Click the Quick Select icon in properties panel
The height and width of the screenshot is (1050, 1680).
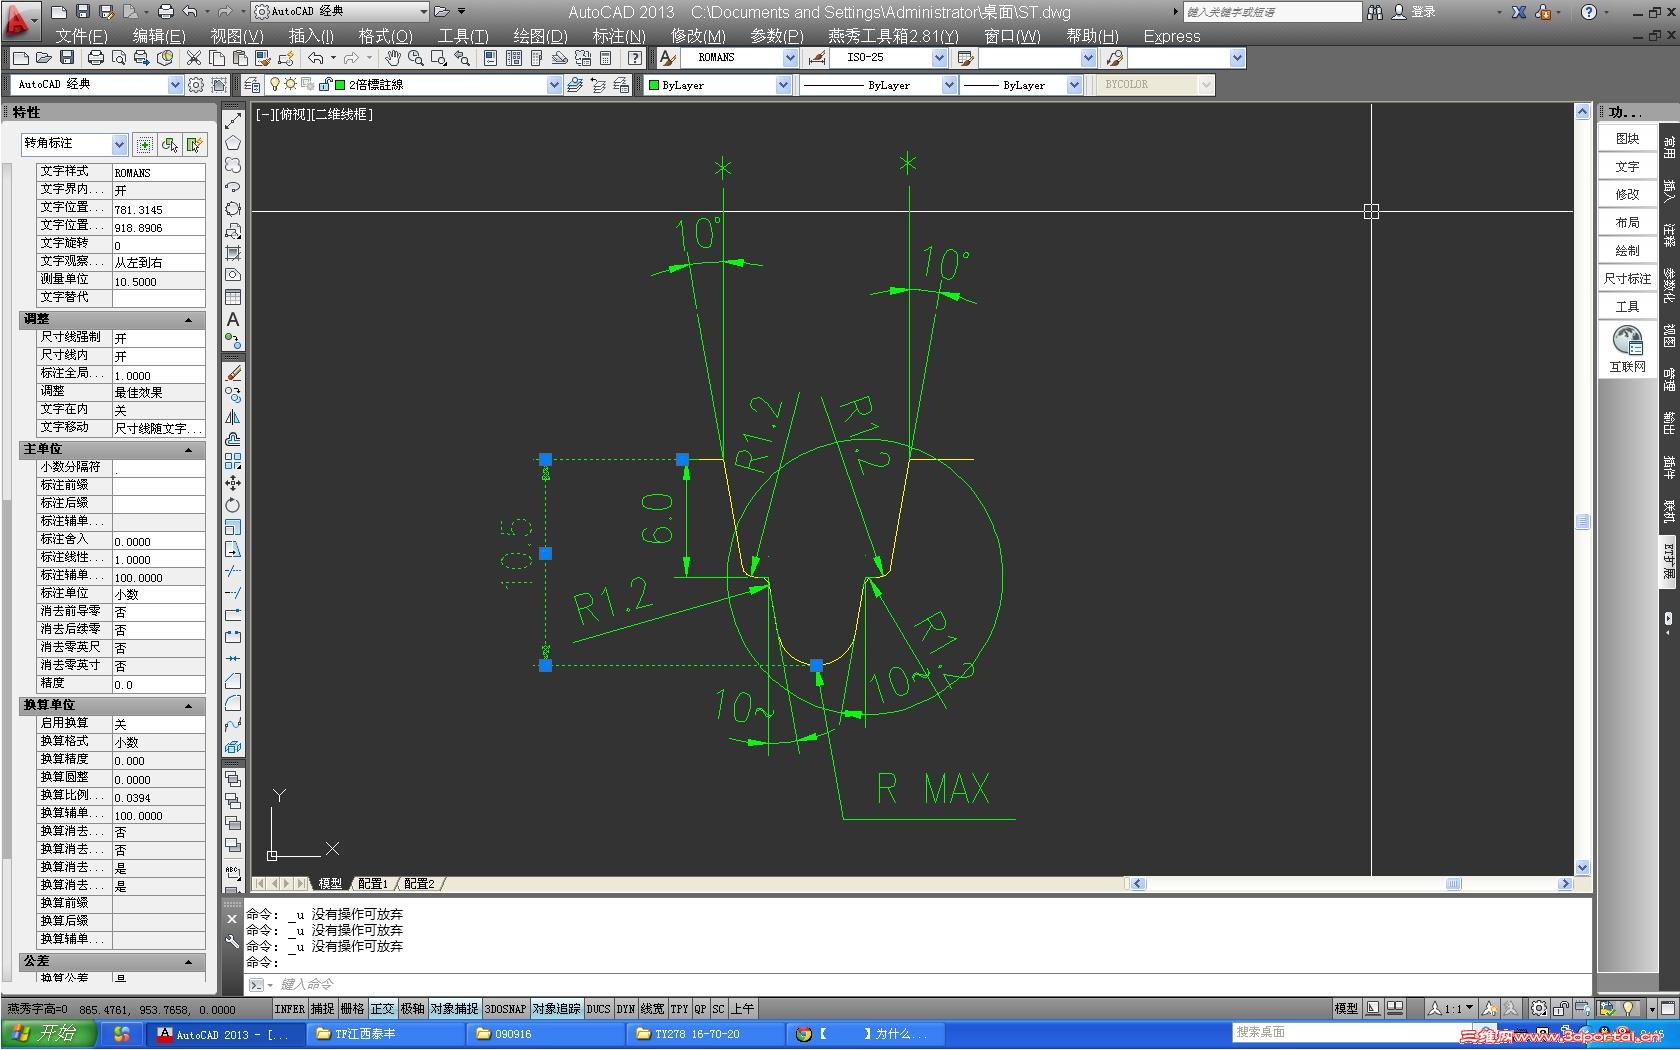pos(194,145)
